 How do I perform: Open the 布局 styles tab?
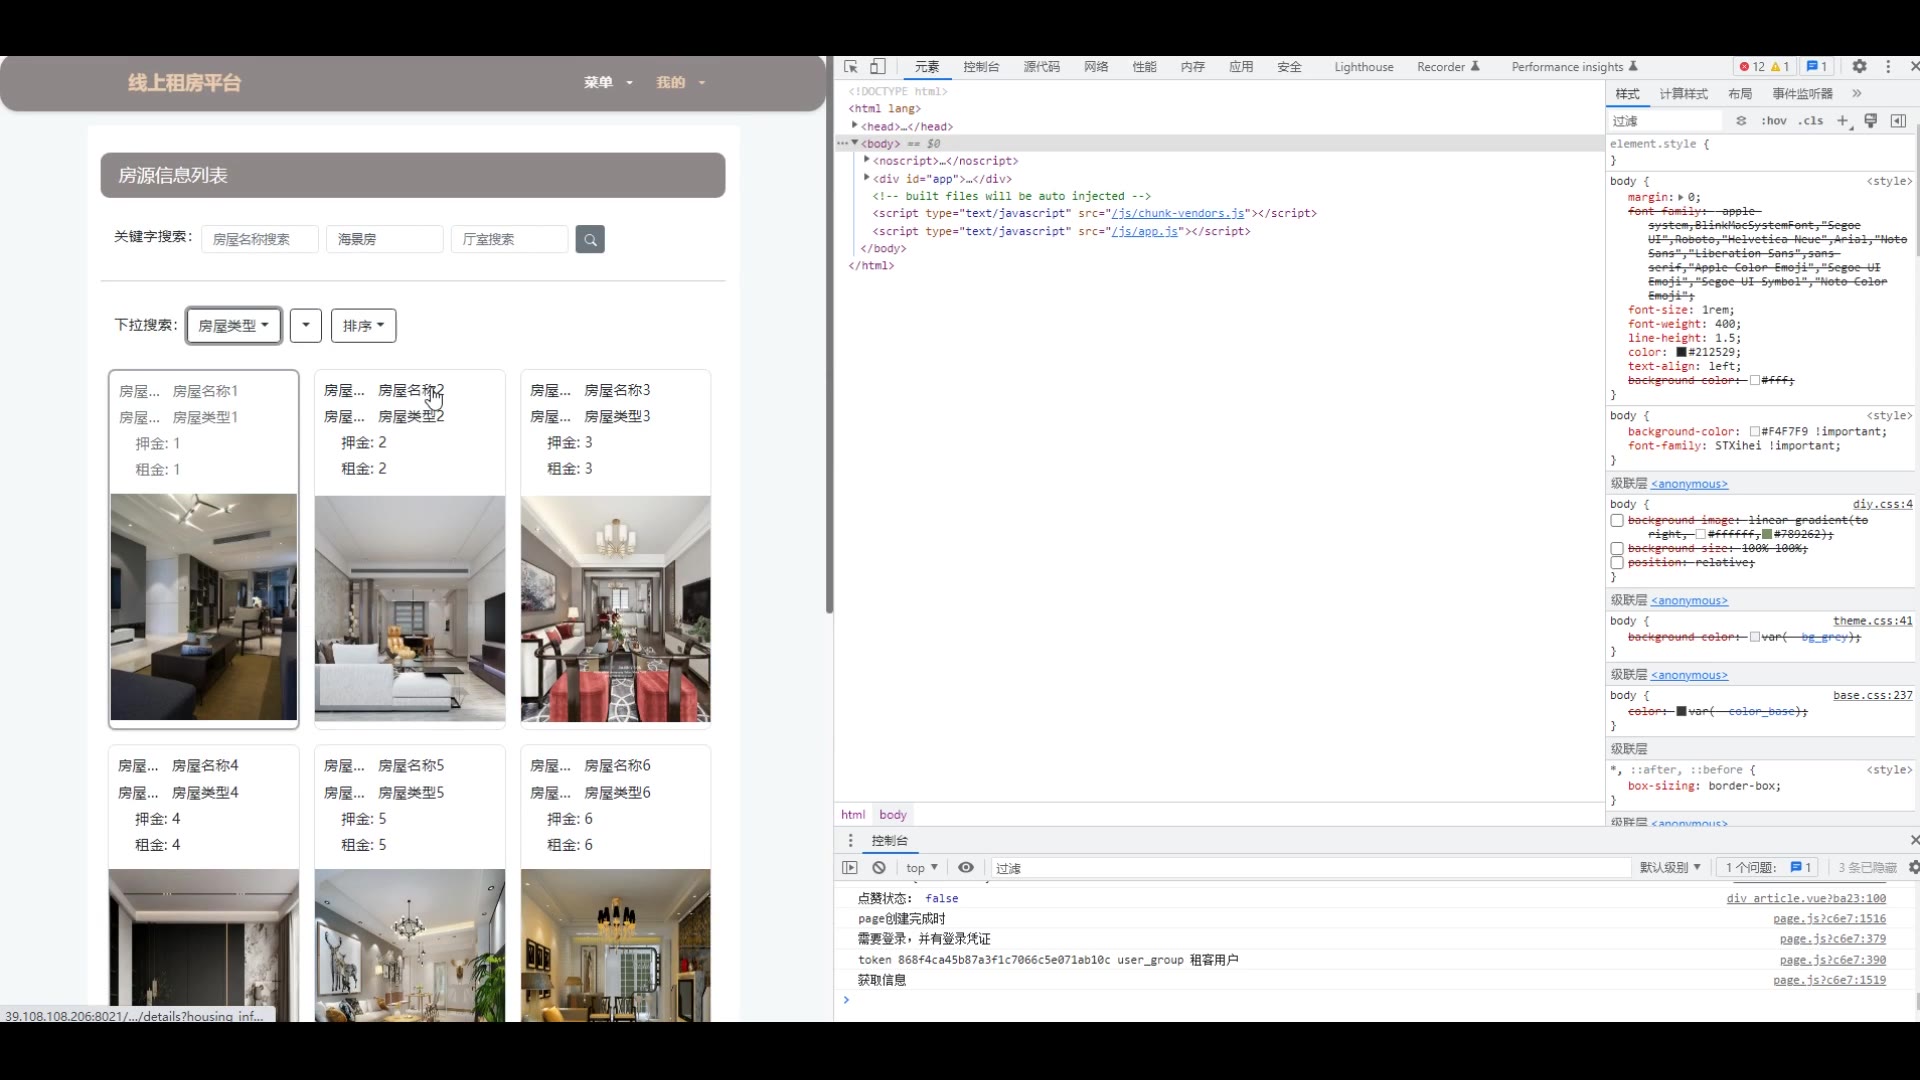[x=1740, y=94]
